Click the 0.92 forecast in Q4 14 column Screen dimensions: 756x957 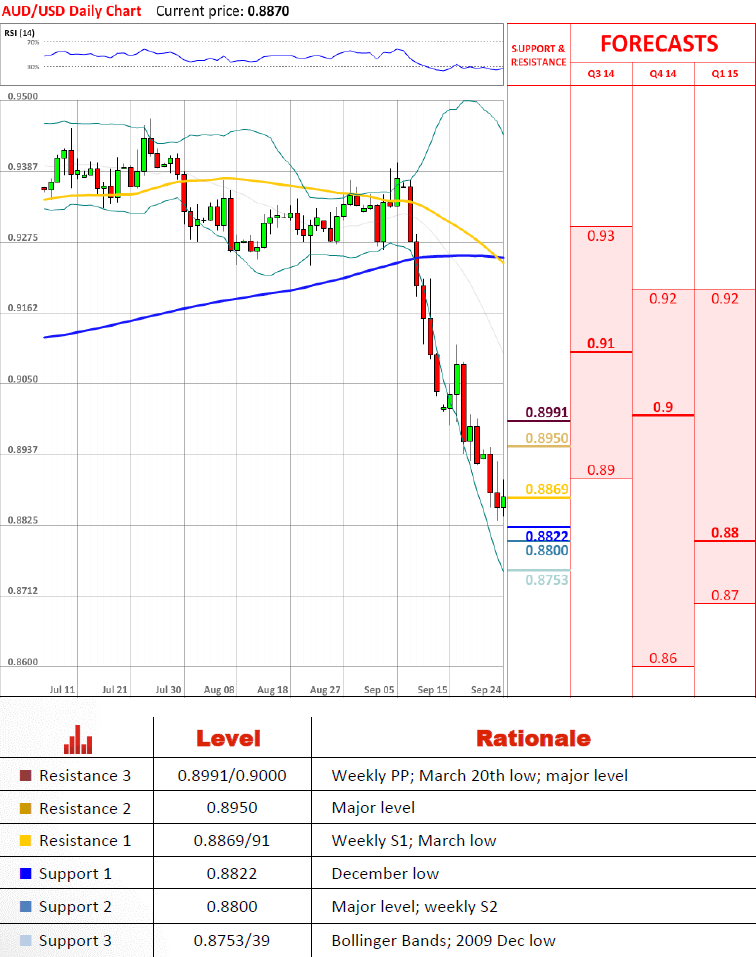click(x=663, y=298)
